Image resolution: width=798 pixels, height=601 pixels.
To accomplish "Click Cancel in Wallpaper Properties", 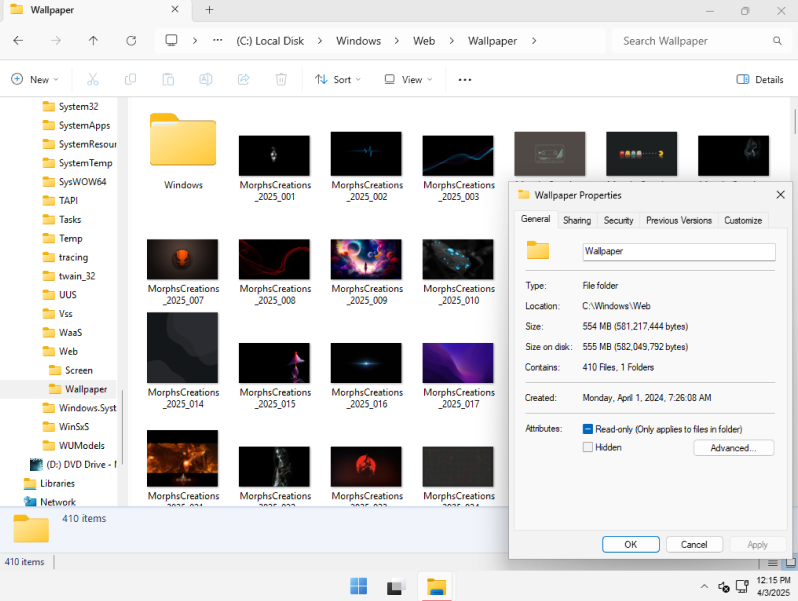I will (x=694, y=545).
